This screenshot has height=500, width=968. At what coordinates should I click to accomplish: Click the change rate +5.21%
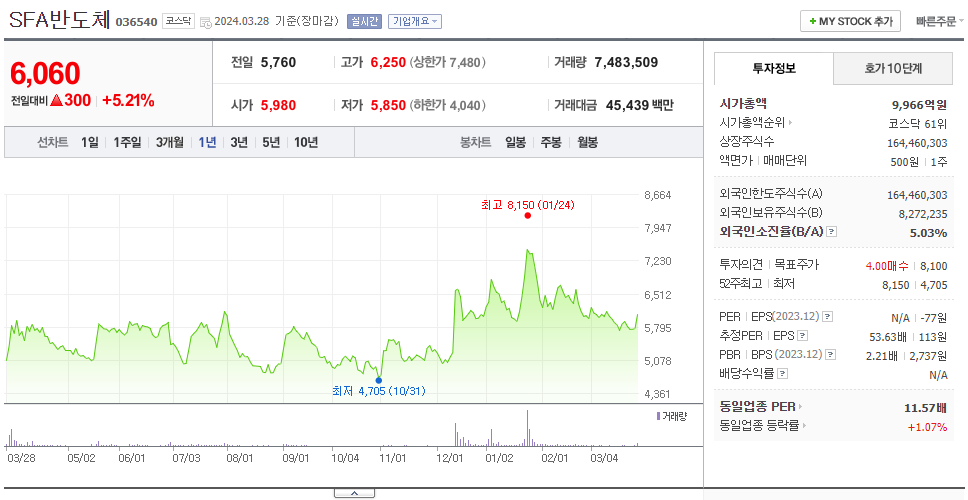coord(128,100)
